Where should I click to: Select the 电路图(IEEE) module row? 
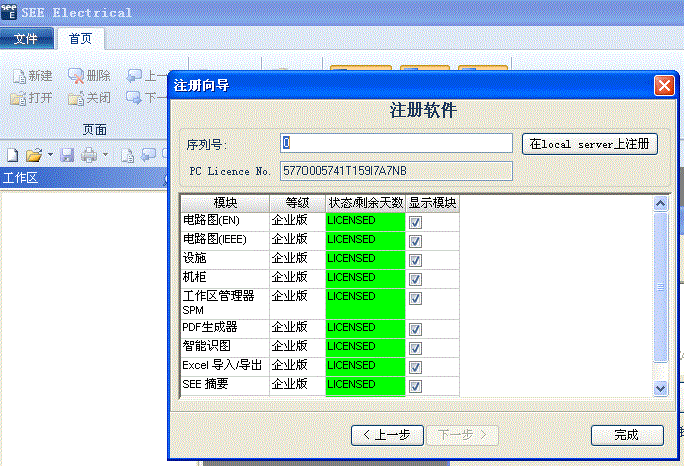click(x=320, y=240)
